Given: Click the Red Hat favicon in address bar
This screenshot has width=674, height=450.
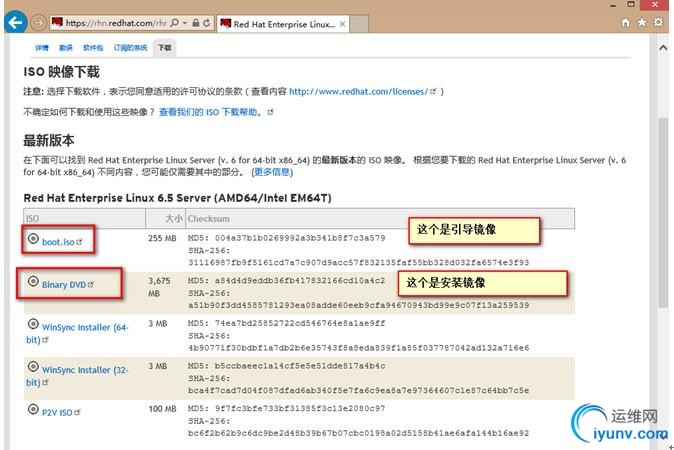Looking at the screenshot, I should [57, 22].
